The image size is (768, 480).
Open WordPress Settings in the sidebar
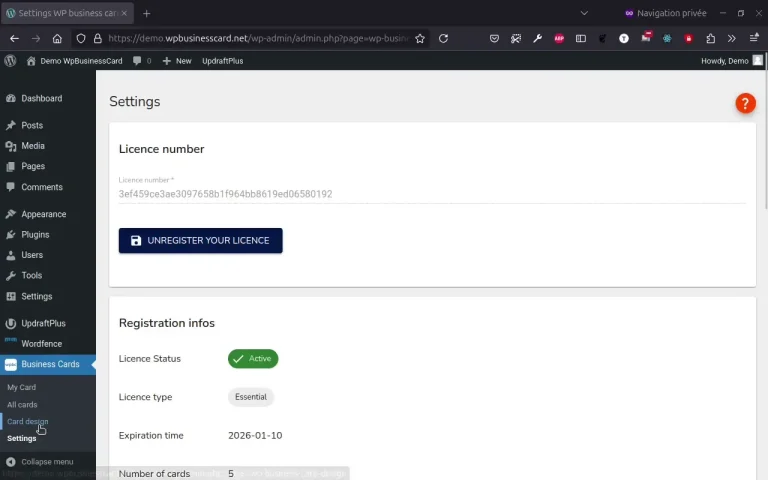36,296
